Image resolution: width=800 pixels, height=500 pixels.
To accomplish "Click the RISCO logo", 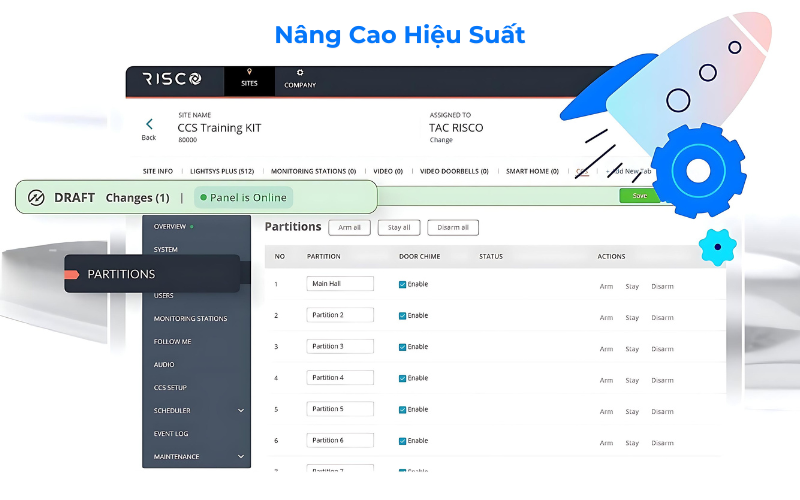I will tap(172, 79).
